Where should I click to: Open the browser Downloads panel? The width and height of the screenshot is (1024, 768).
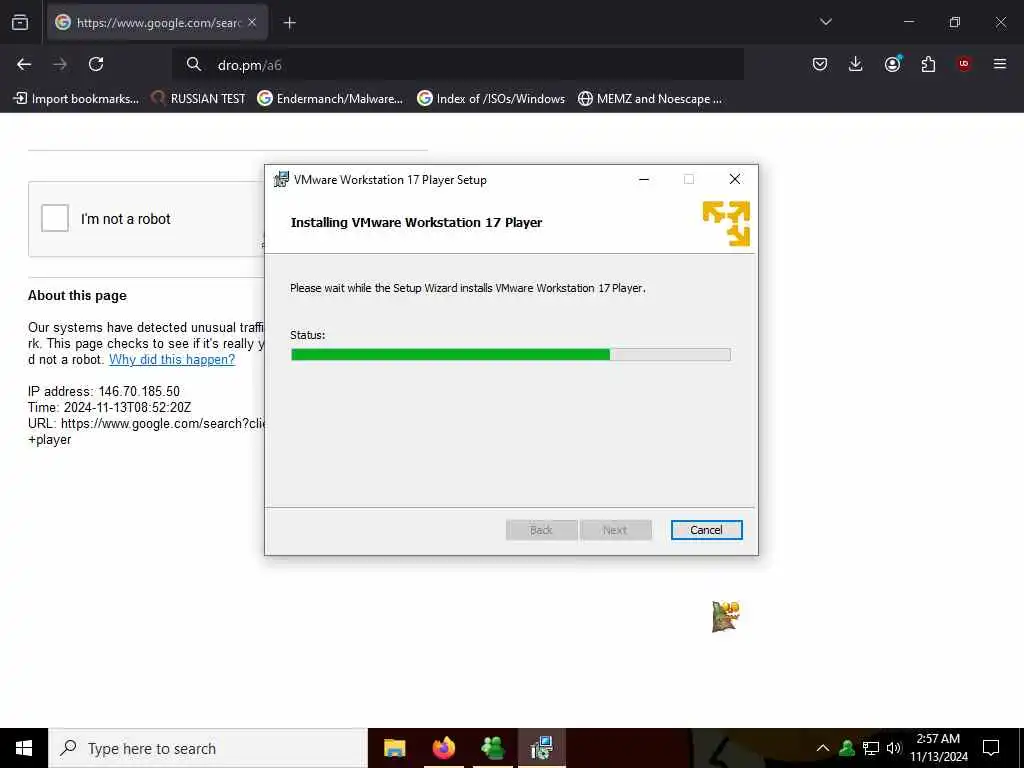pos(856,64)
